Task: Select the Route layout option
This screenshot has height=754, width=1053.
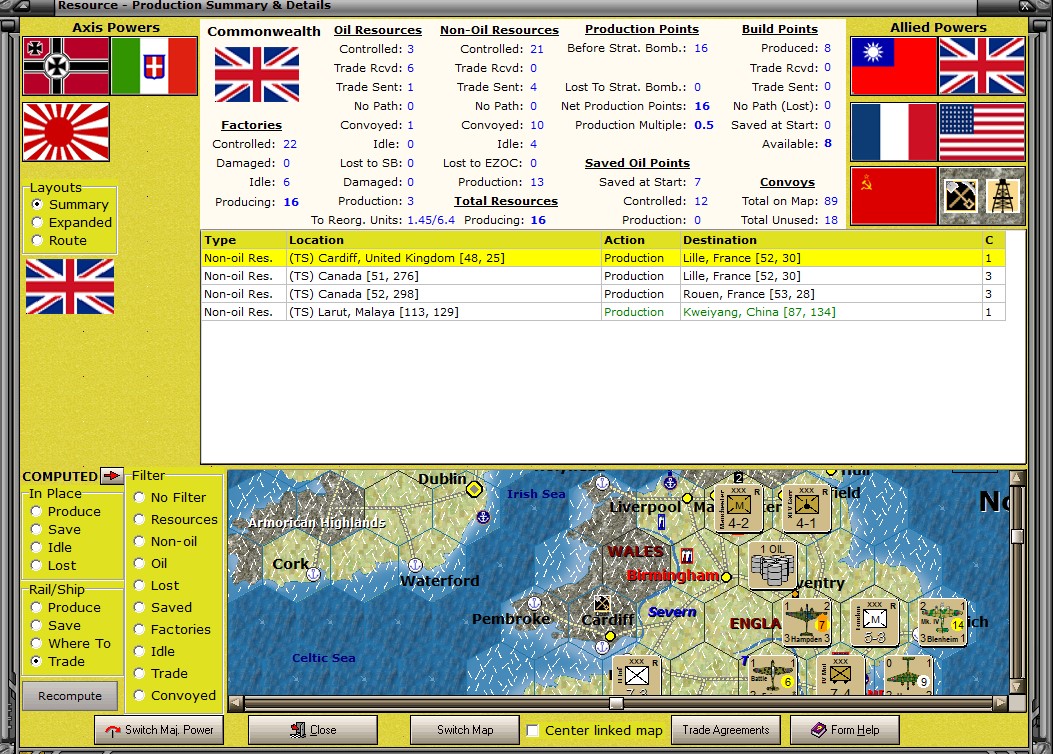Action: (59, 240)
